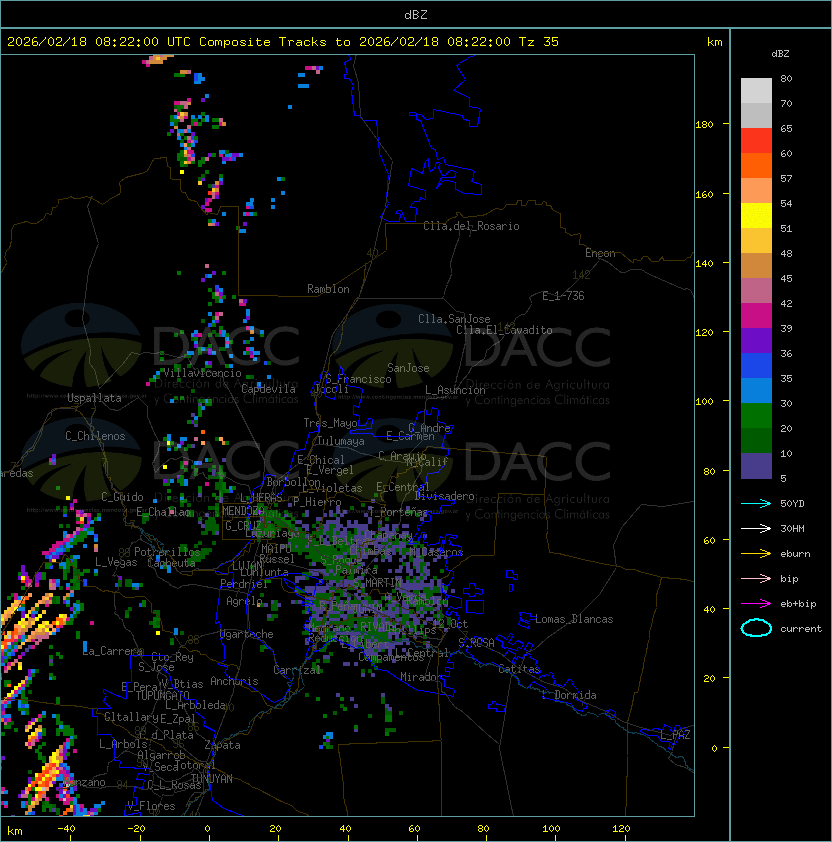Click the 'Ugarteche' map label
The image size is (832, 842).
tap(247, 634)
